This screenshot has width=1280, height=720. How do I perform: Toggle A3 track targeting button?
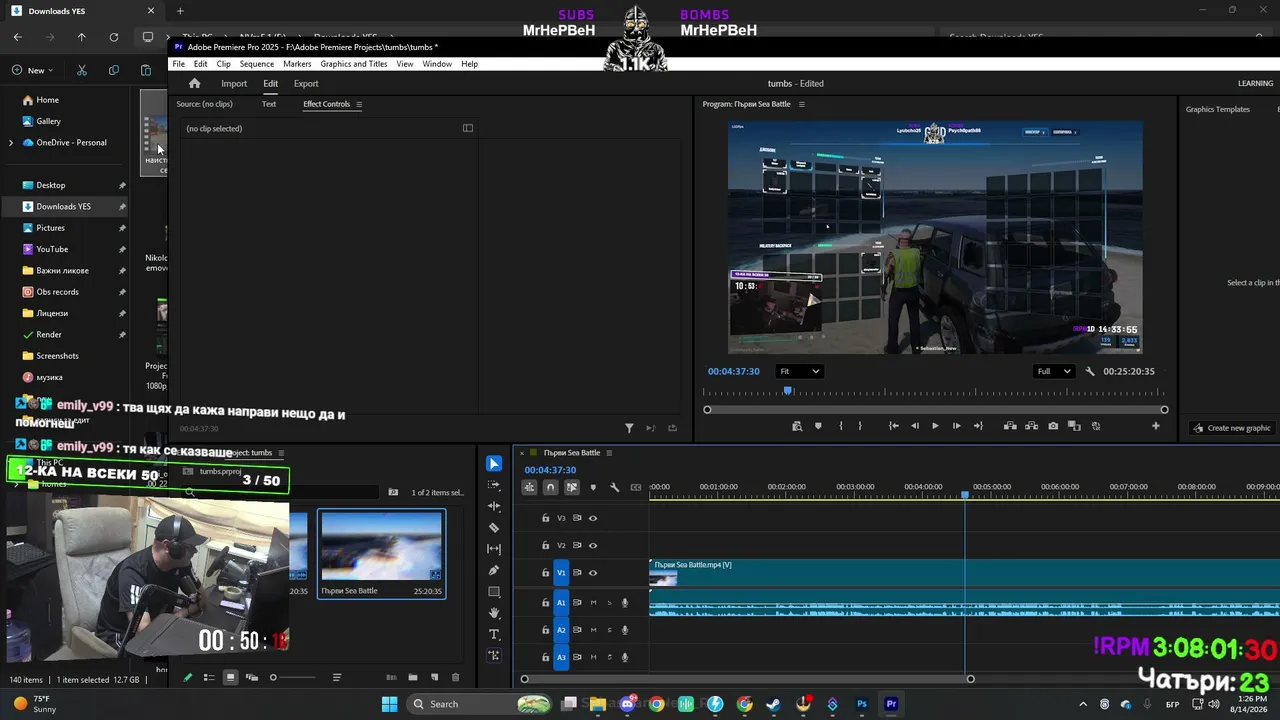coord(561,657)
